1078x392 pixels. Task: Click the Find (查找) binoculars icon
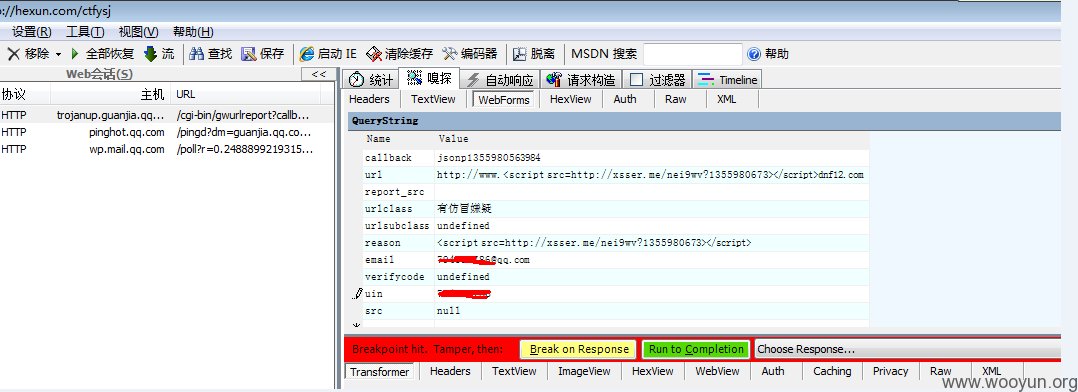(x=197, y=54)
